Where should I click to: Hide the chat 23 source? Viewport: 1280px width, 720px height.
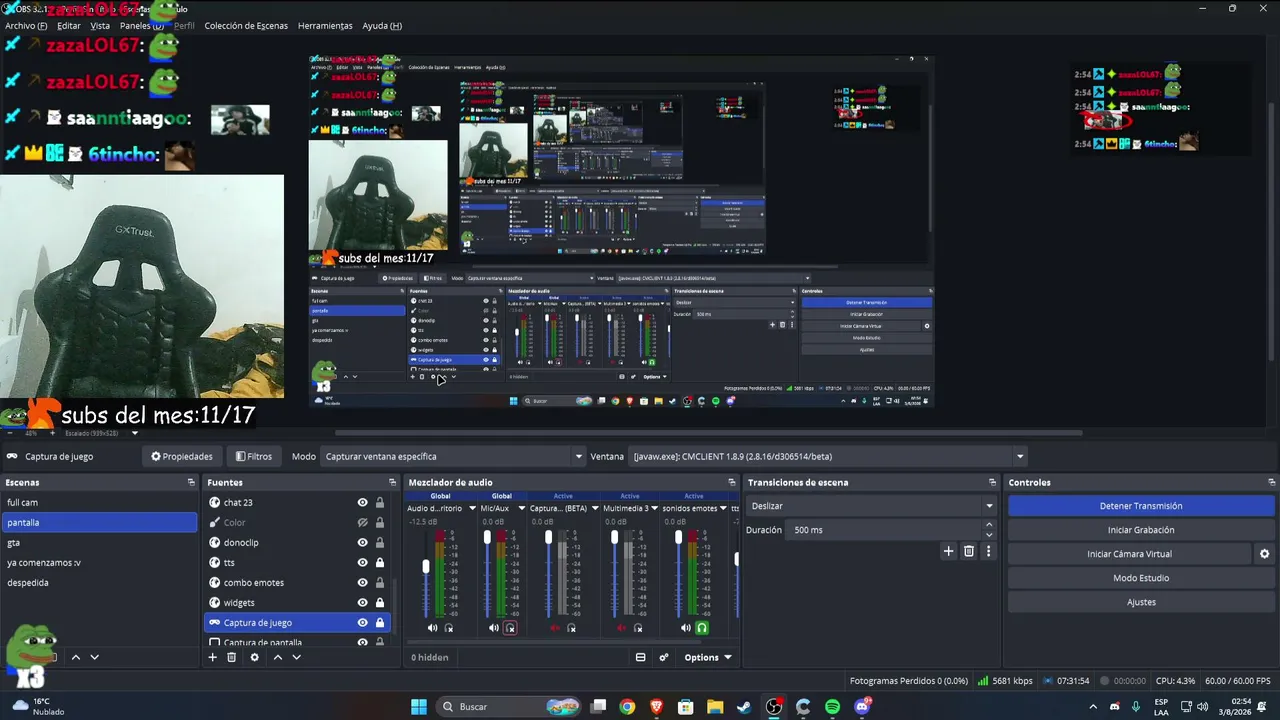[x=362, y=502]
